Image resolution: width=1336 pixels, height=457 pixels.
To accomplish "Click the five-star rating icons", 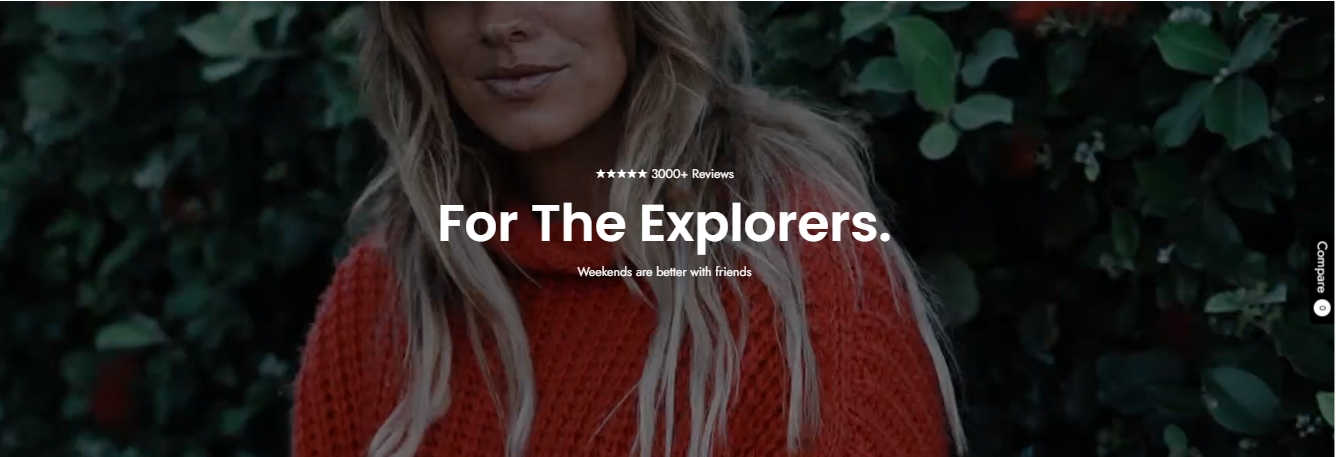I will click(x=621, y=174).
